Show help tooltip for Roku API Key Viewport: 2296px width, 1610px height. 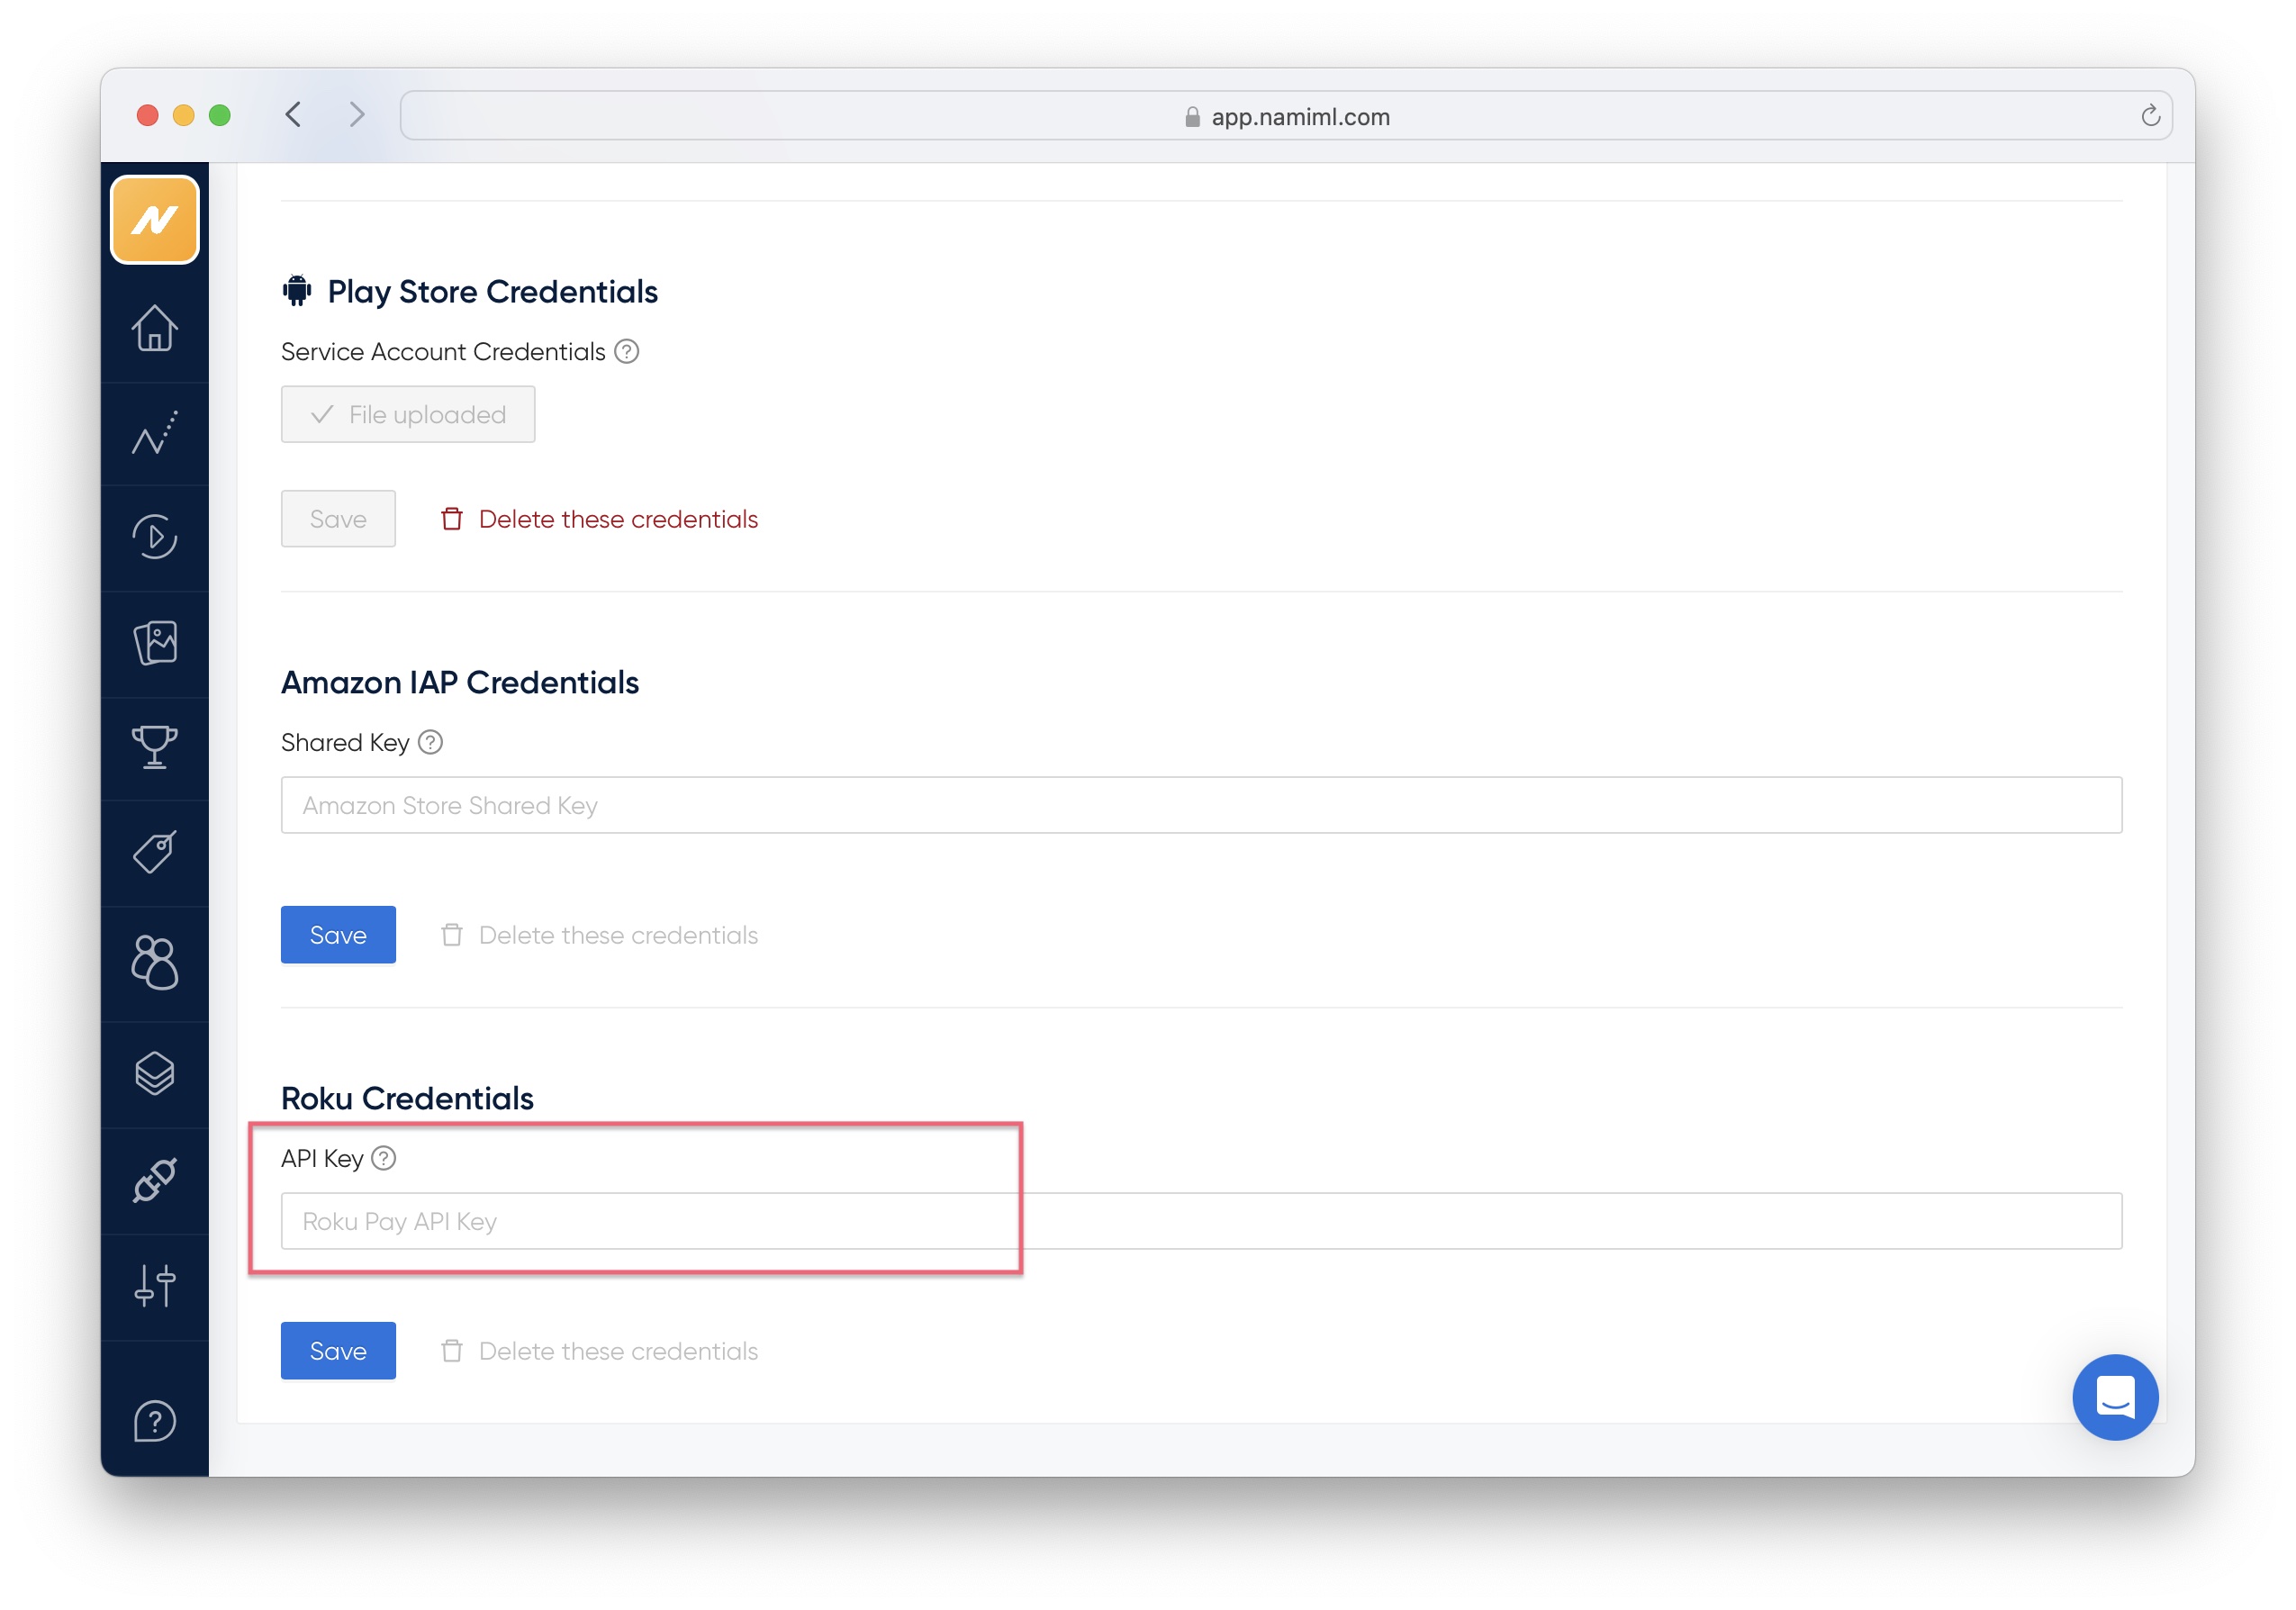coord(384,1159)
